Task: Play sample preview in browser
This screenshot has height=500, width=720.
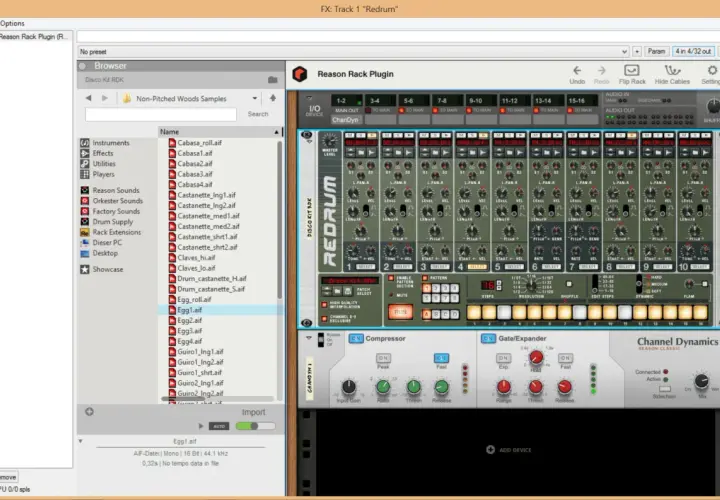Action: pyautogui.click(x=201, y=426)
